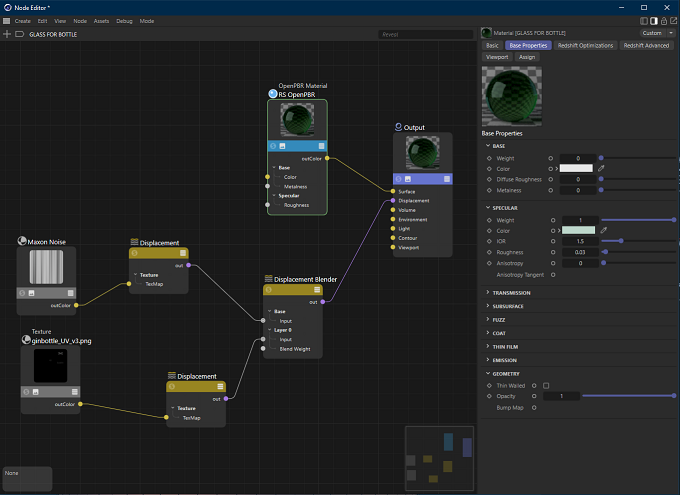Click the Viewport button
Viewport: 680px width, 495px height.
click(497, 57)
